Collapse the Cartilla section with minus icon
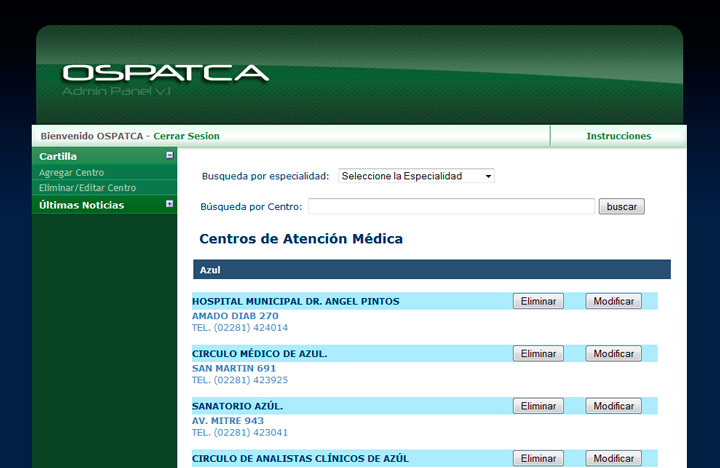 [169, 155]
